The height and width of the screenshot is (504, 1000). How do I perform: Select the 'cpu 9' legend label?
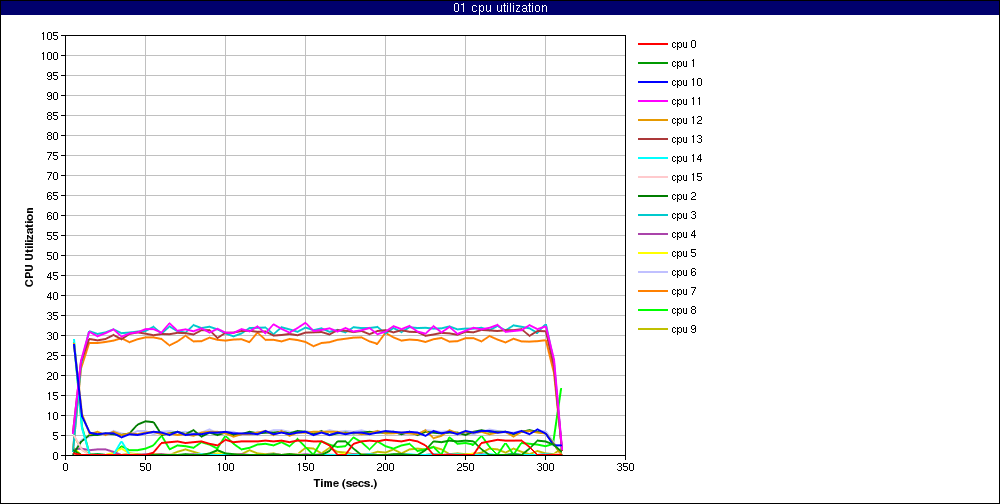(683, 329)
